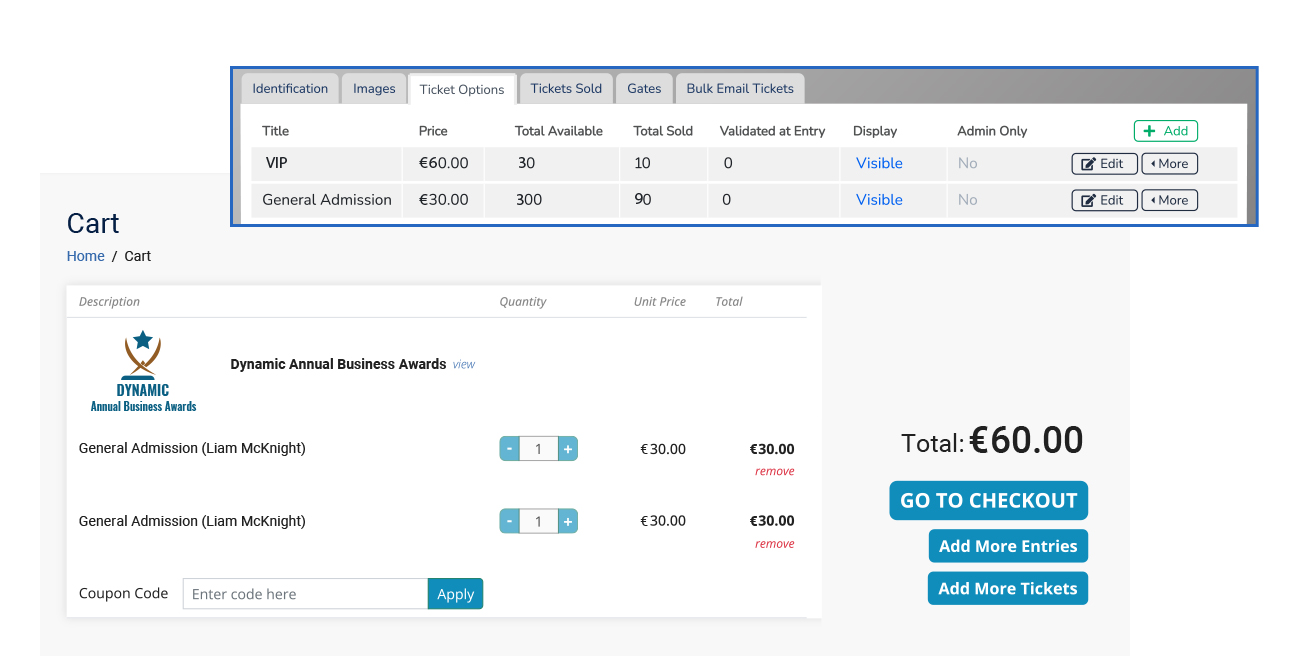
Task: Open the Tickets Sold tab
Action: point(566,89)
